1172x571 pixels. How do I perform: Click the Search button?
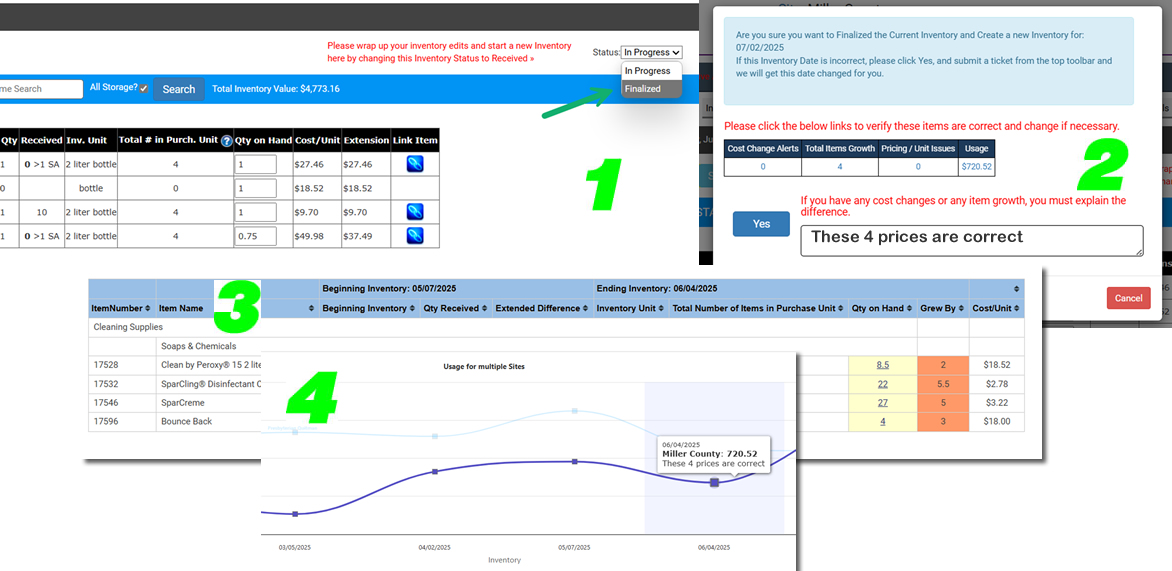(x=179, y=89)
